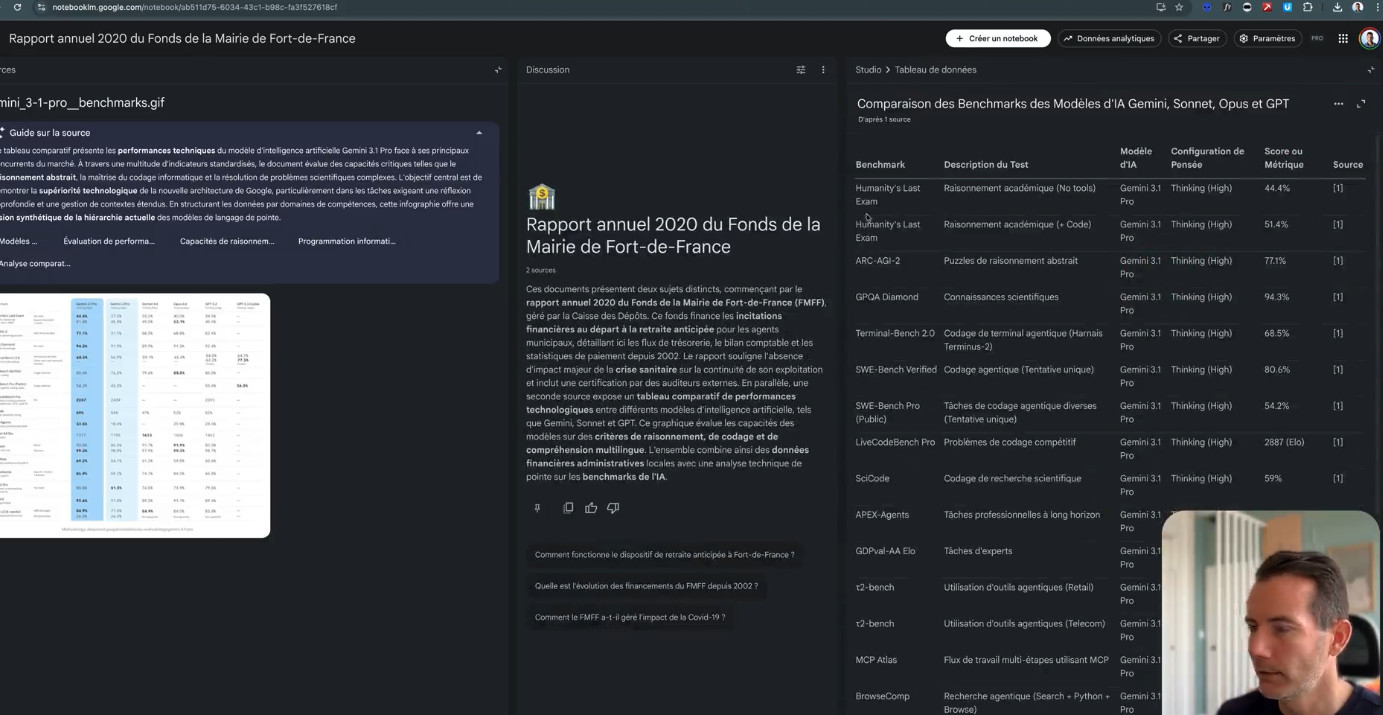1383x715 pixels.
Task: Open the Google apps grid
Action: tap(1343, 39)
